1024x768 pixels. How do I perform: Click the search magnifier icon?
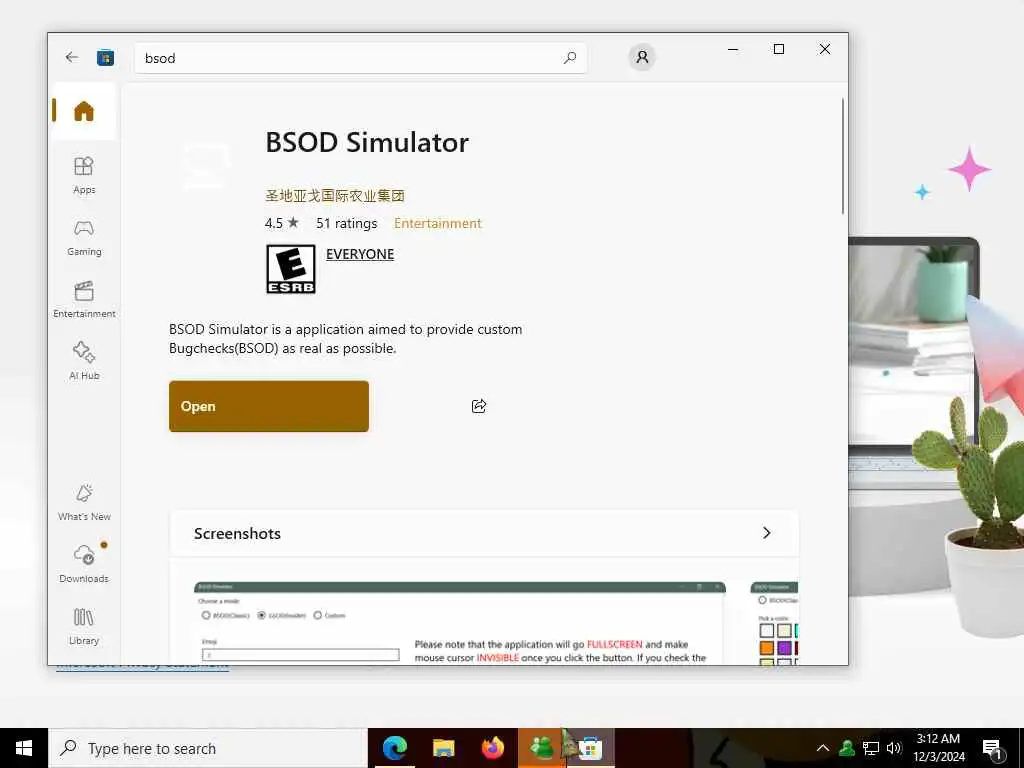[x=569, y=57]
